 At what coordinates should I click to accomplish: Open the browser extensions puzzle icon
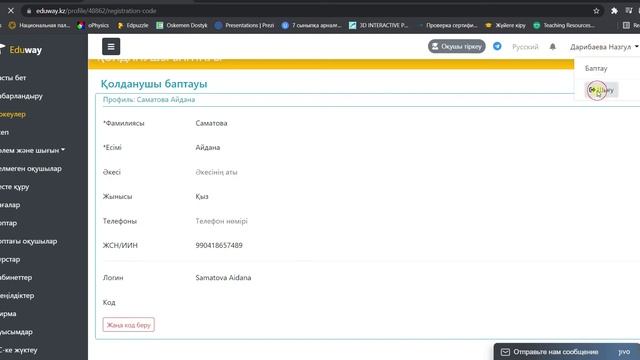[614, 11]
